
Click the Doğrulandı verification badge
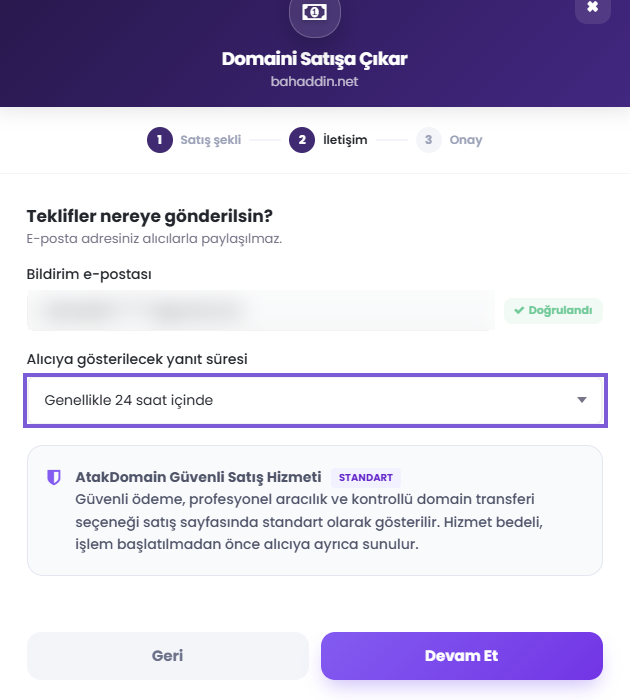(x=553, y=310)
